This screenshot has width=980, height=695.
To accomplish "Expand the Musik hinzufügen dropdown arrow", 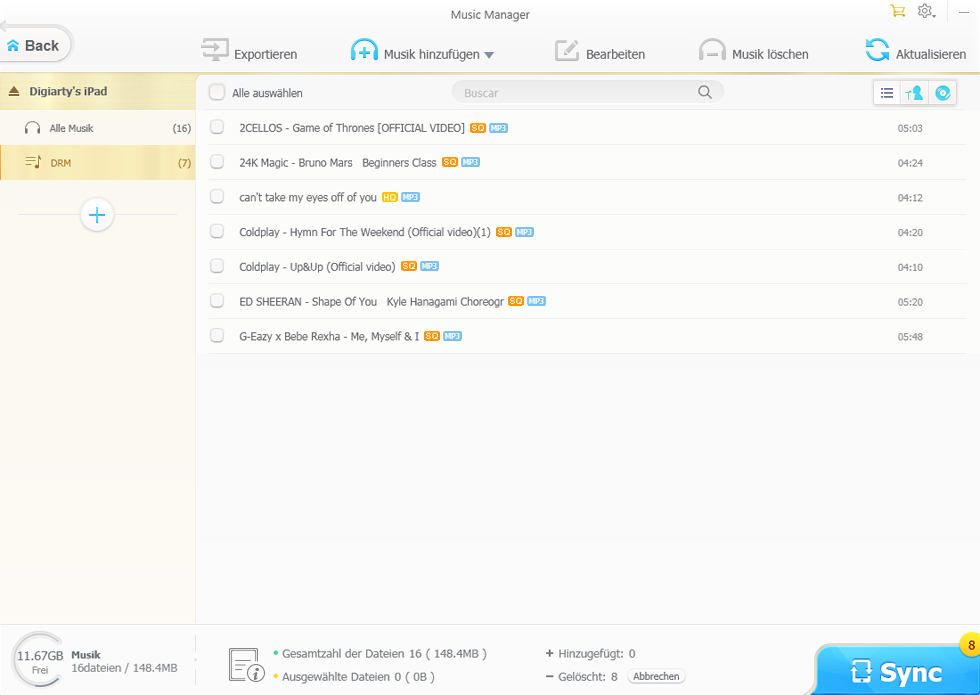I will [489, 55].
